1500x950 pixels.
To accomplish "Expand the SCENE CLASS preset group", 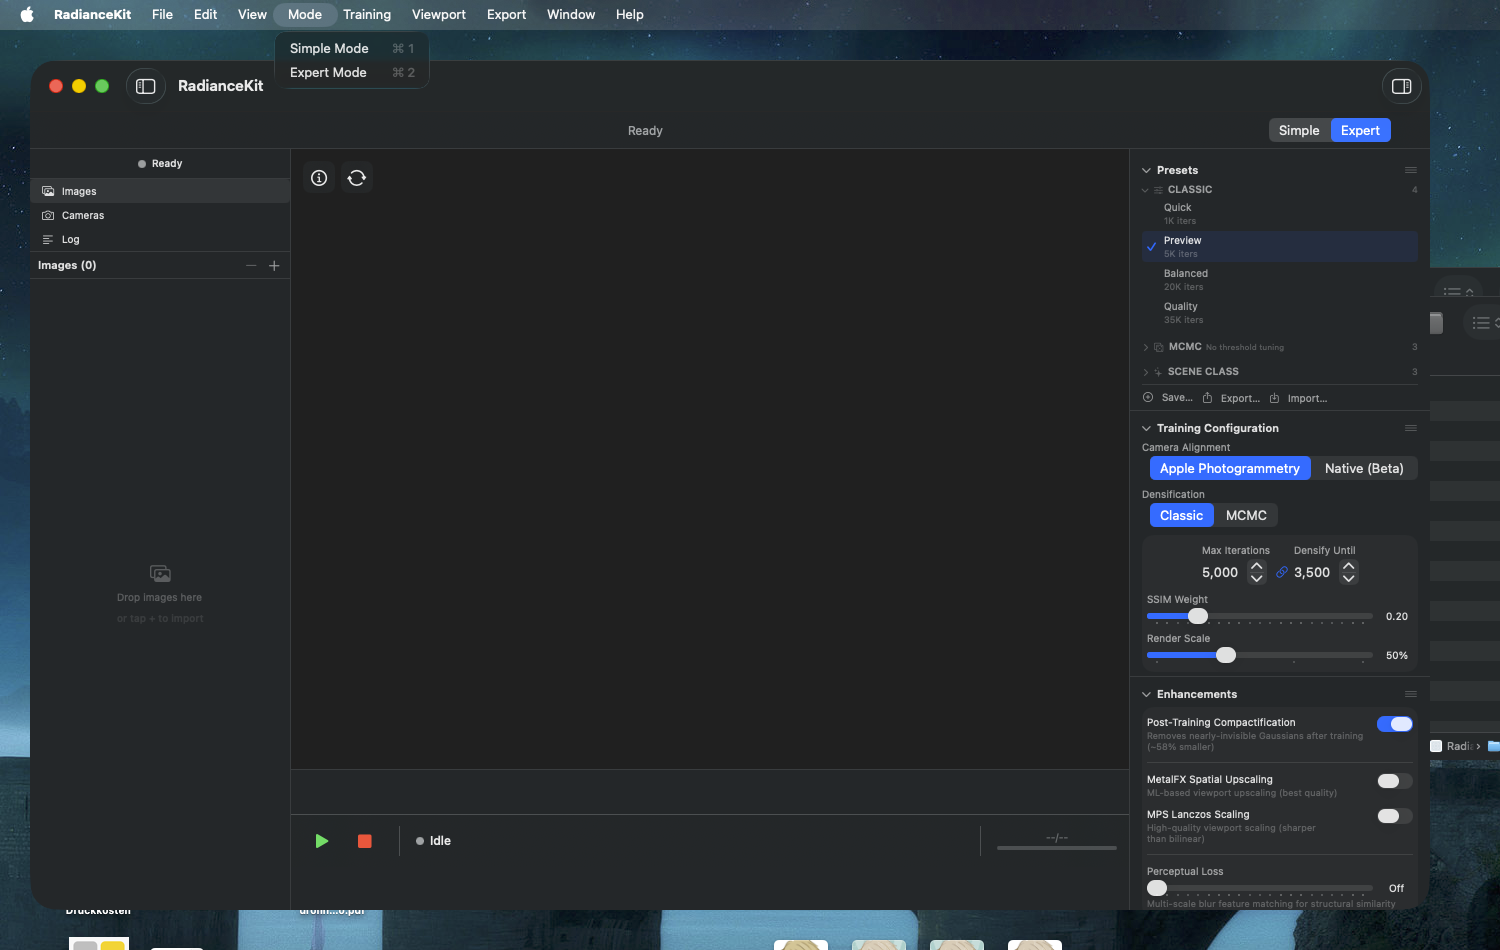I will [x=1145, y=372].
